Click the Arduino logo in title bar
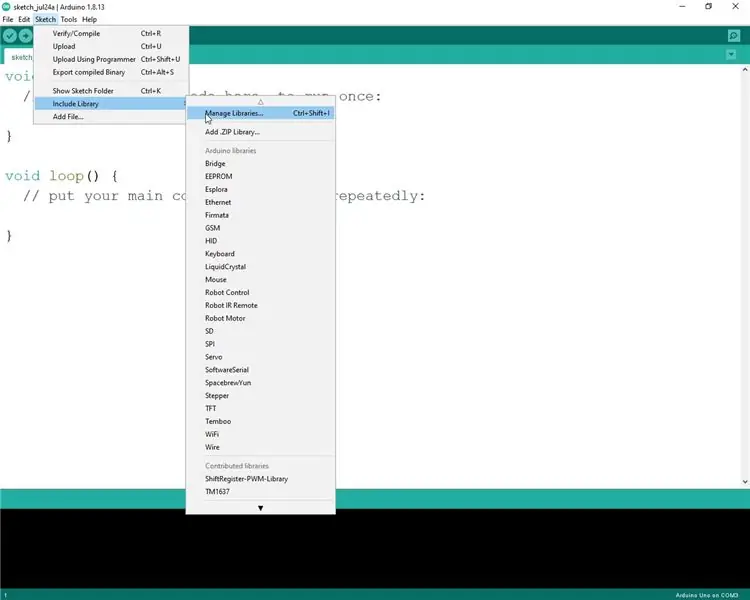The image size is (750, 600). coord(6,7)
